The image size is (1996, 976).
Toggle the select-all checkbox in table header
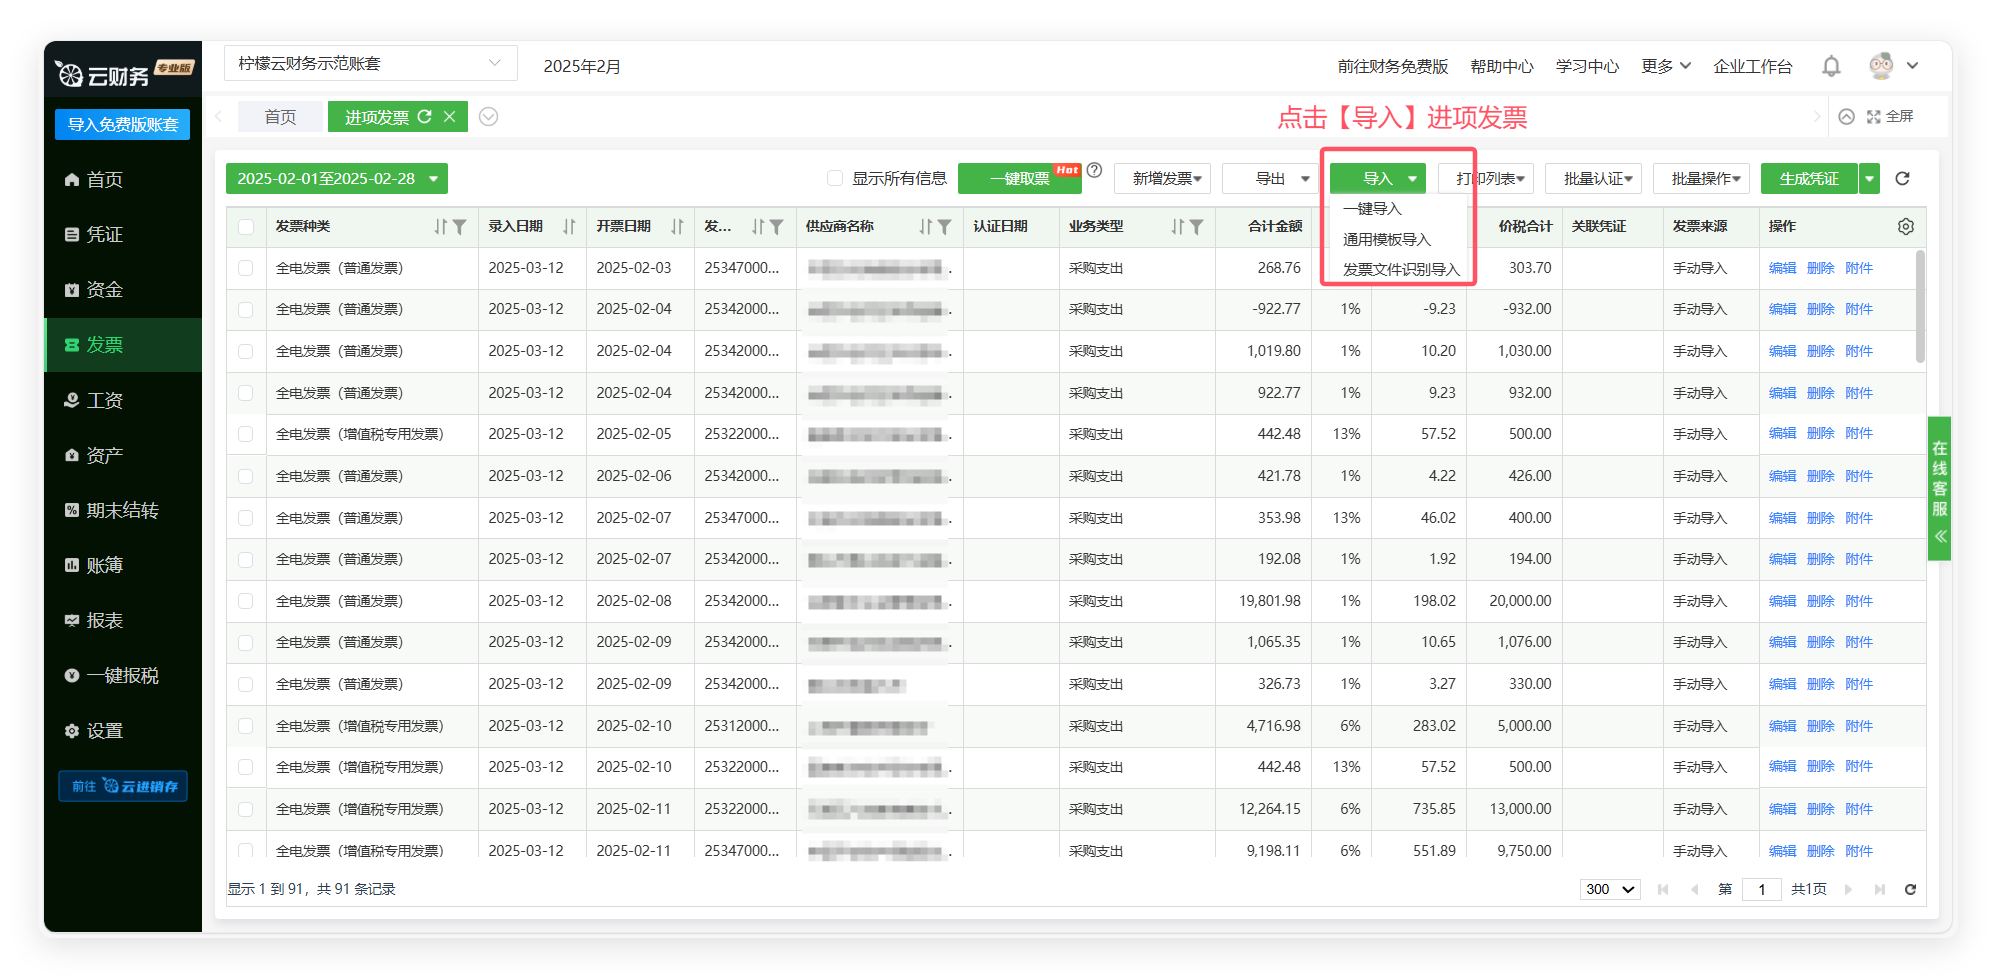tap(246, 227)
